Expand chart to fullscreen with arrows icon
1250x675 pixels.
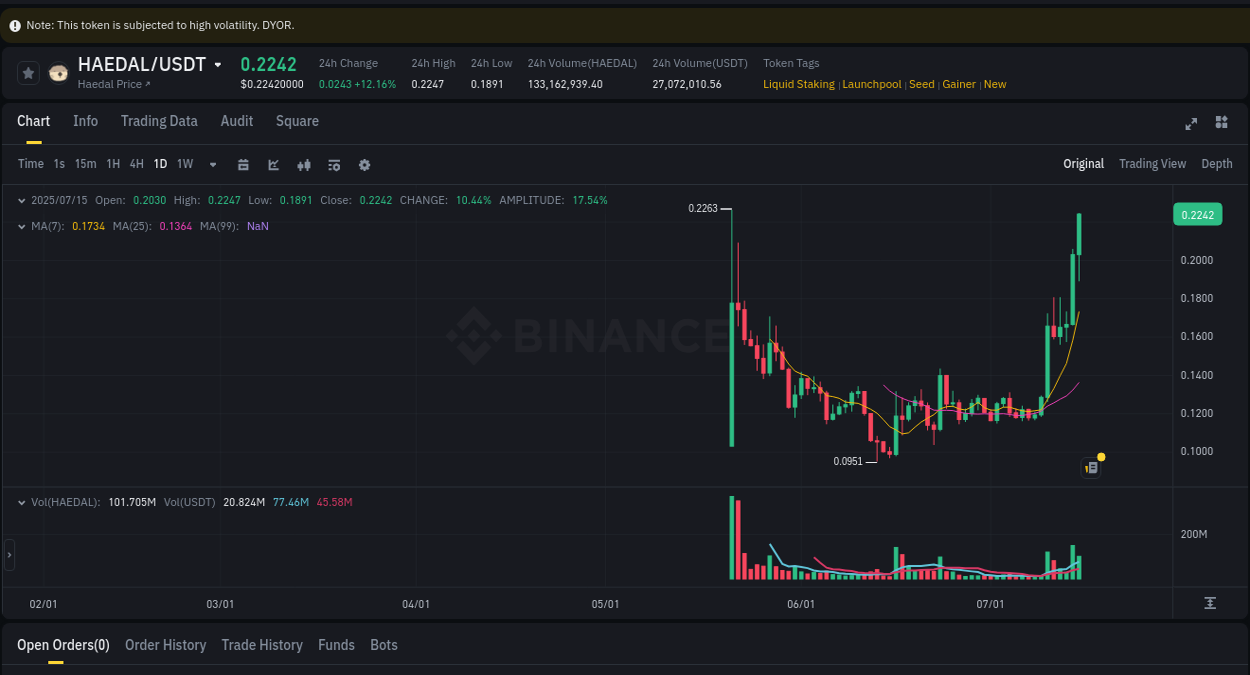(x=1191, y=124)
